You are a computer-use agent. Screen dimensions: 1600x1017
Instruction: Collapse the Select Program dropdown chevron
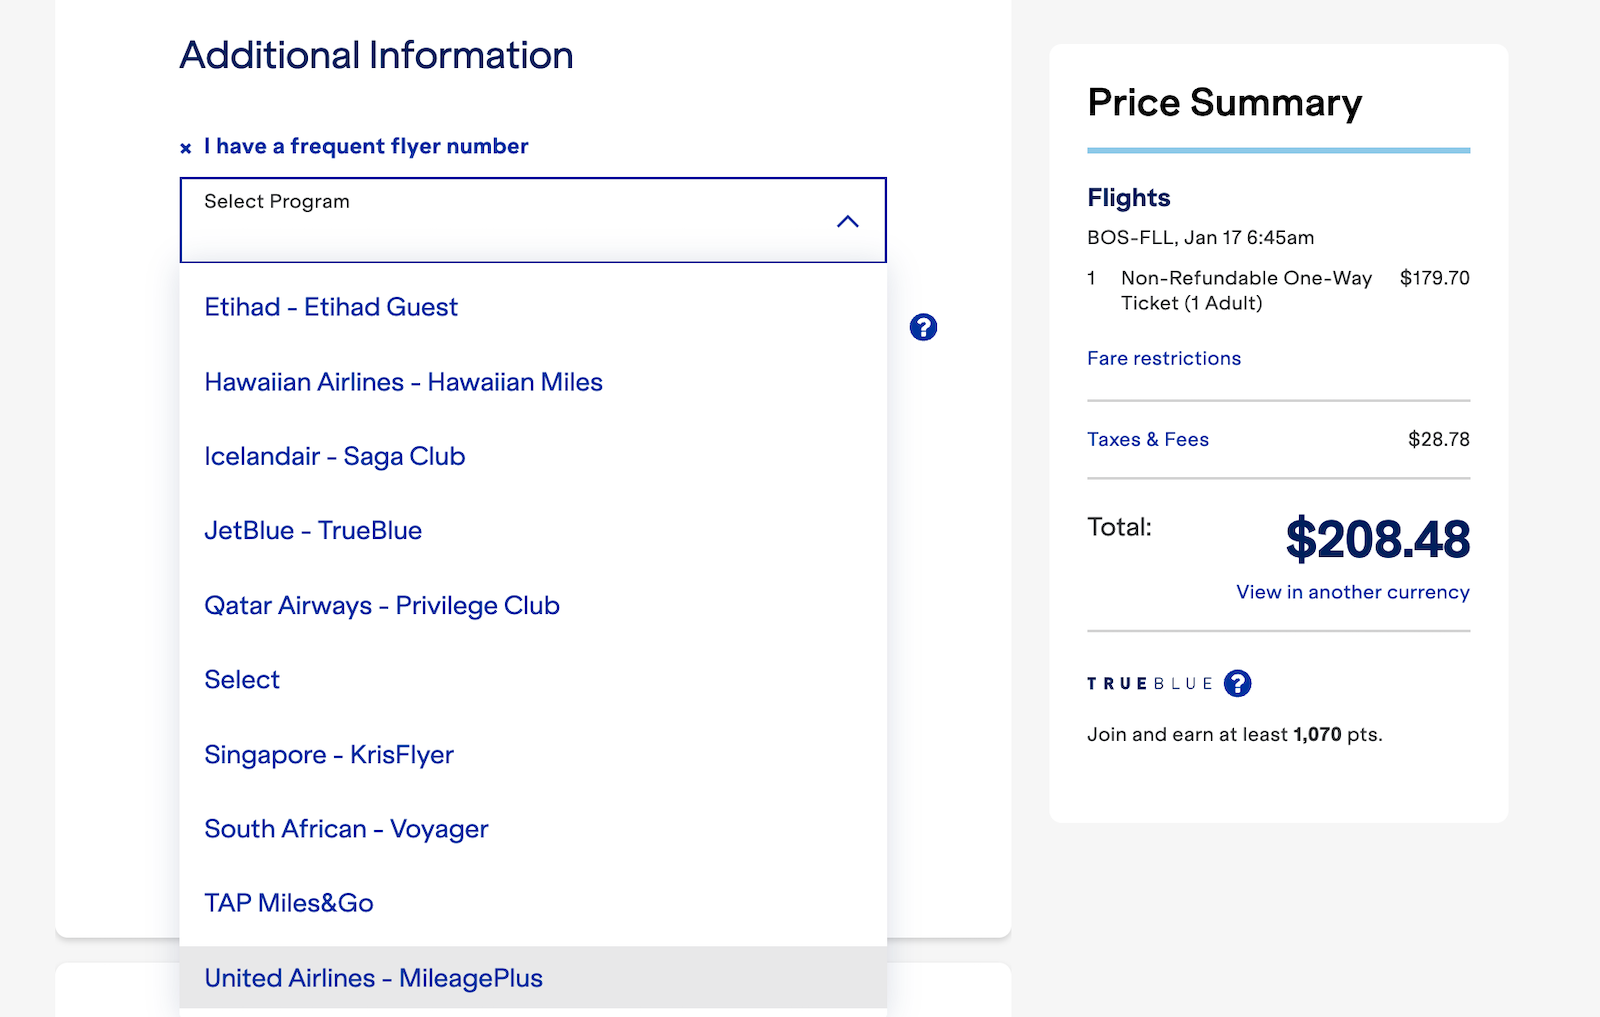coord(847,221)
